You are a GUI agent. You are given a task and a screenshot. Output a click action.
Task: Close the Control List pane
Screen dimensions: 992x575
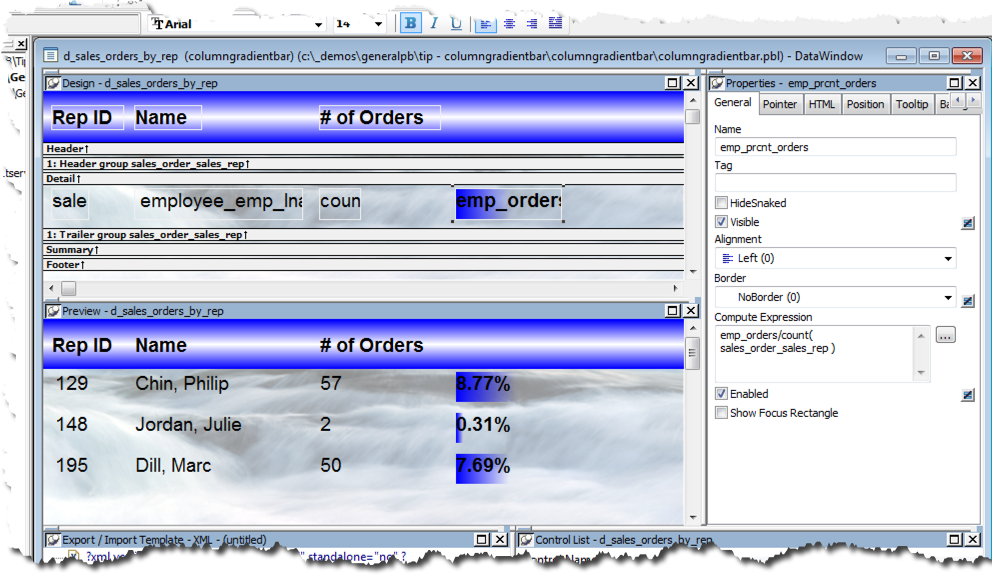coord(973,540)
